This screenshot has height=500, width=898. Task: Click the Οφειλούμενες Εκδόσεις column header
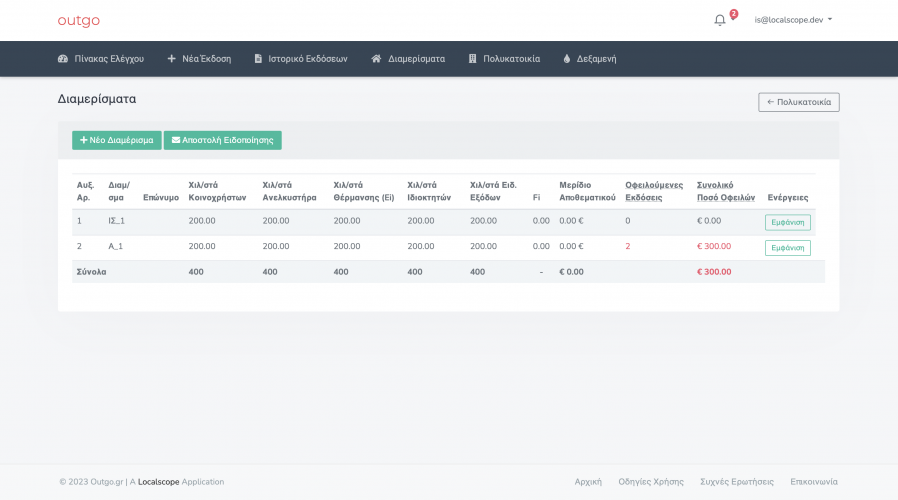[x=654, y=191]
